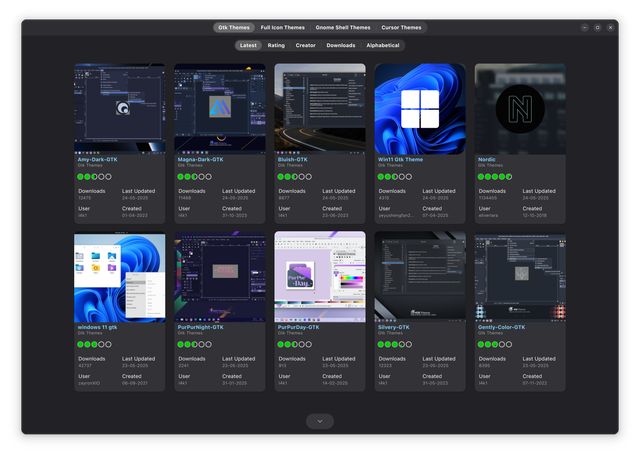The height and width of the screenshot is (458, 640).
Task: Click the rating dots on the Silvery-GTK card
Action: click(x=395, y=345)
